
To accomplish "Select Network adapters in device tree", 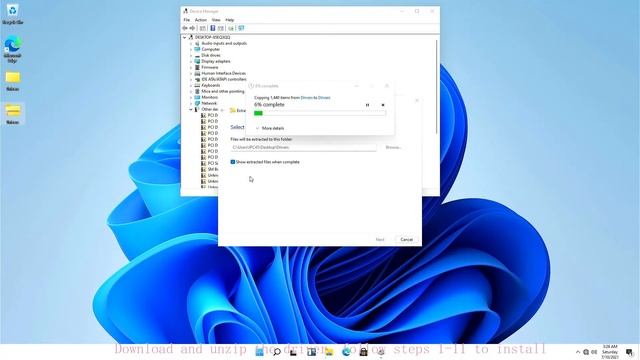I will (209, 103).
